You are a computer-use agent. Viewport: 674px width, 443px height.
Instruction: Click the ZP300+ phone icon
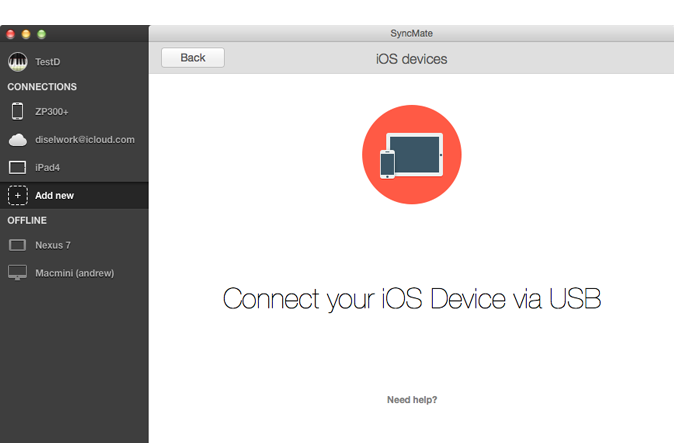[x=18, y=111]
